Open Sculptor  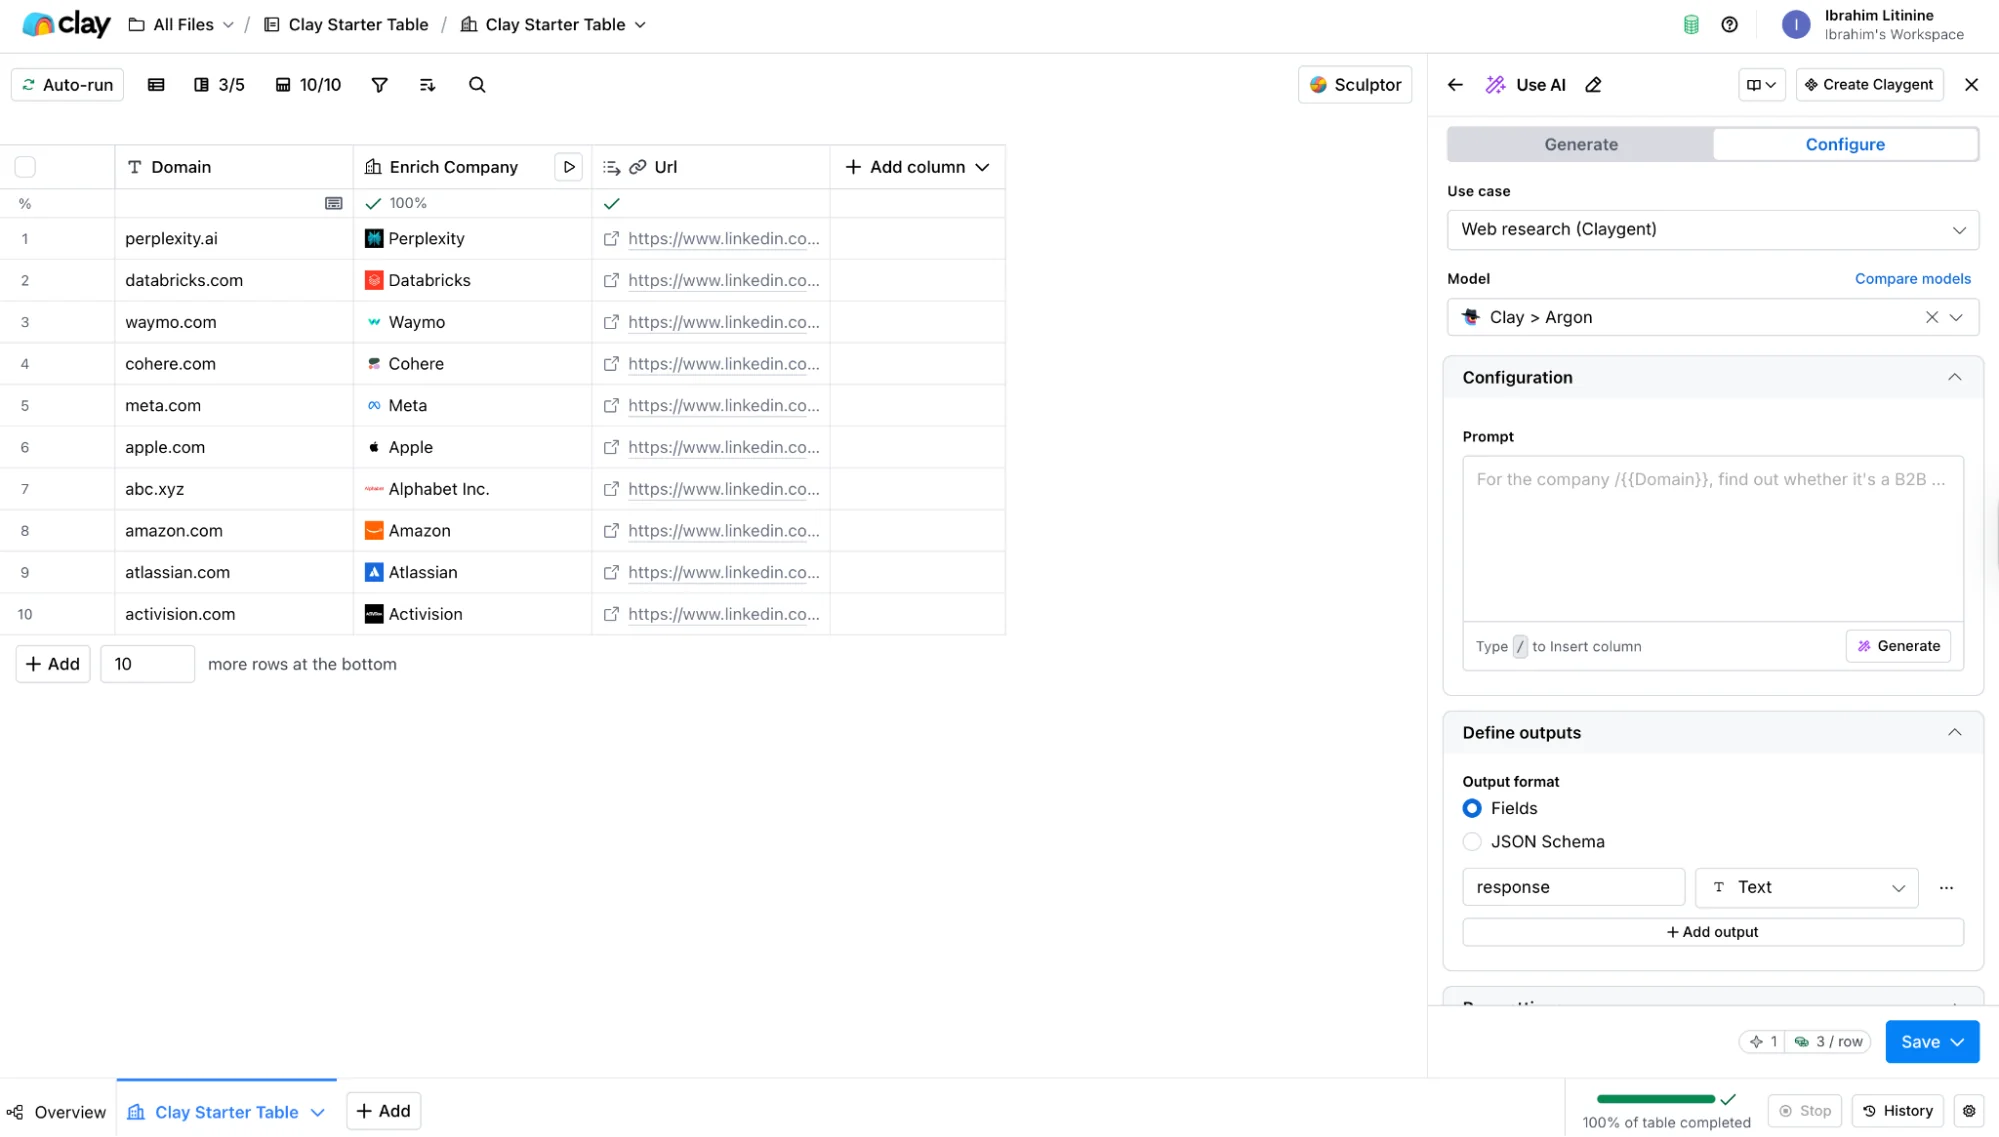[x=1354, y=85]
